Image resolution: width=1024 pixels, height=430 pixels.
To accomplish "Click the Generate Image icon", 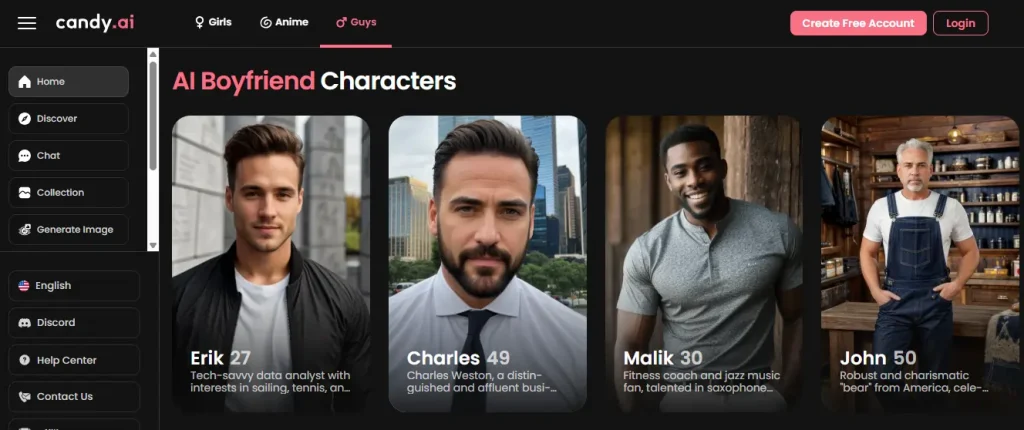I will coord(25,229).
